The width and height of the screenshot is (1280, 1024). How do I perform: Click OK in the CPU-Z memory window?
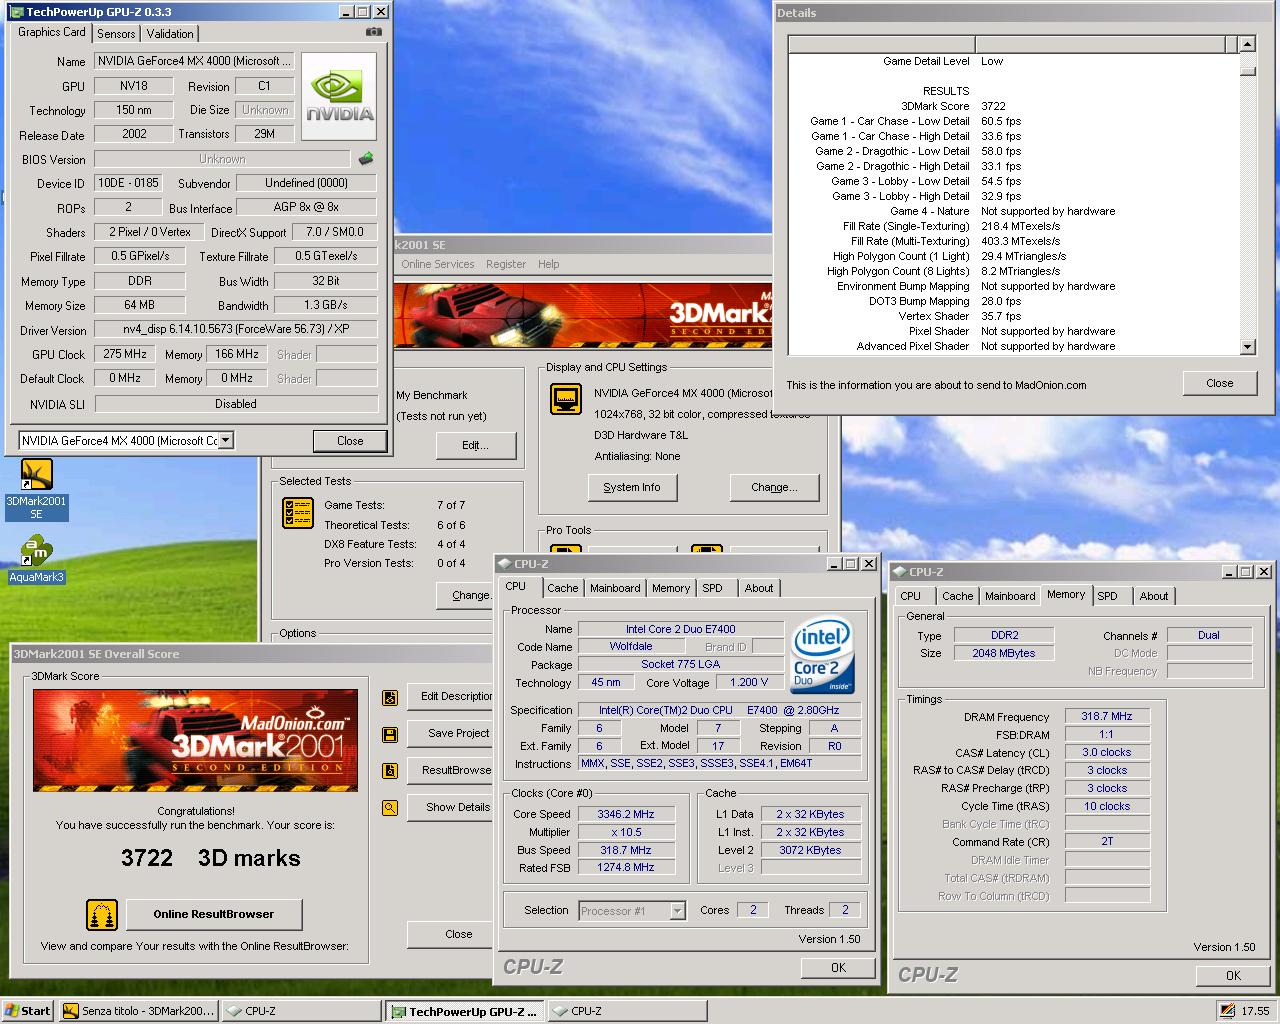1233,975
